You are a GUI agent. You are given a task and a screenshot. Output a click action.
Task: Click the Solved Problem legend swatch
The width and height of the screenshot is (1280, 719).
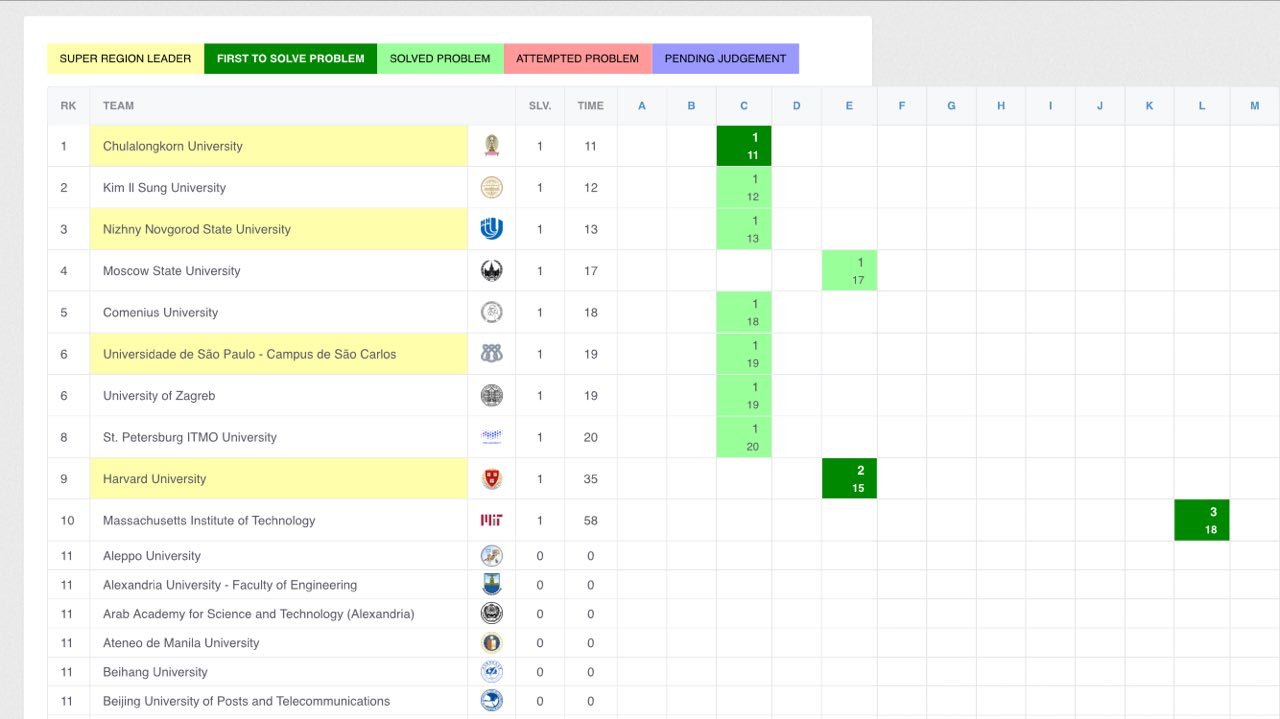point(440,59)
